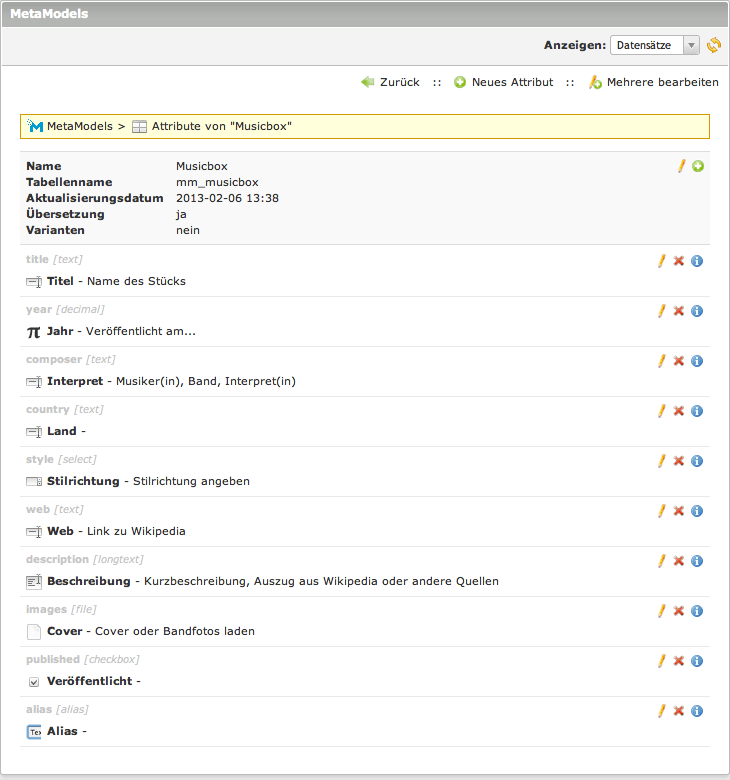Click the green plus icon beside Musicbox
The image size is (730, 780).
coord(698,166)
